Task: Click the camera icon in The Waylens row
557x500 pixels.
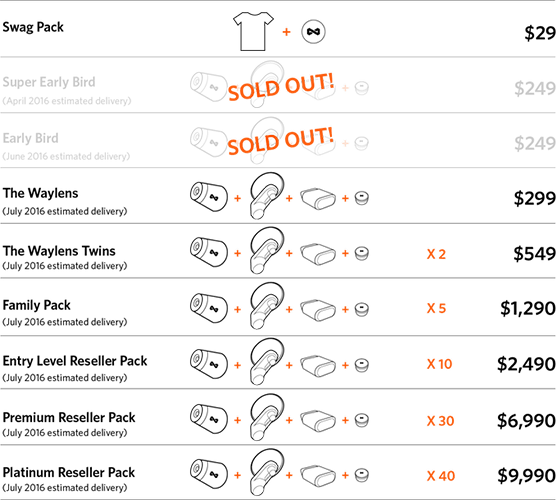Action: (x=209, y=196)
